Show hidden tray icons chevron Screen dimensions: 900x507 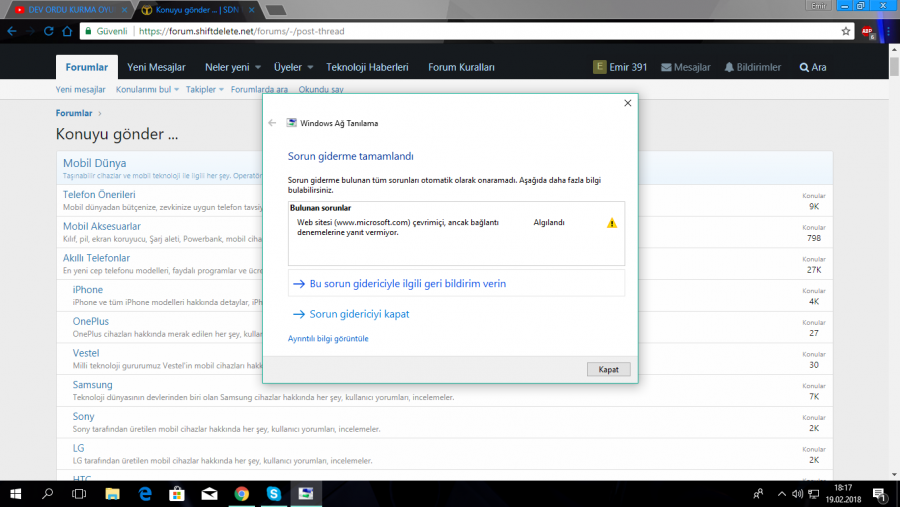(782, 494)
